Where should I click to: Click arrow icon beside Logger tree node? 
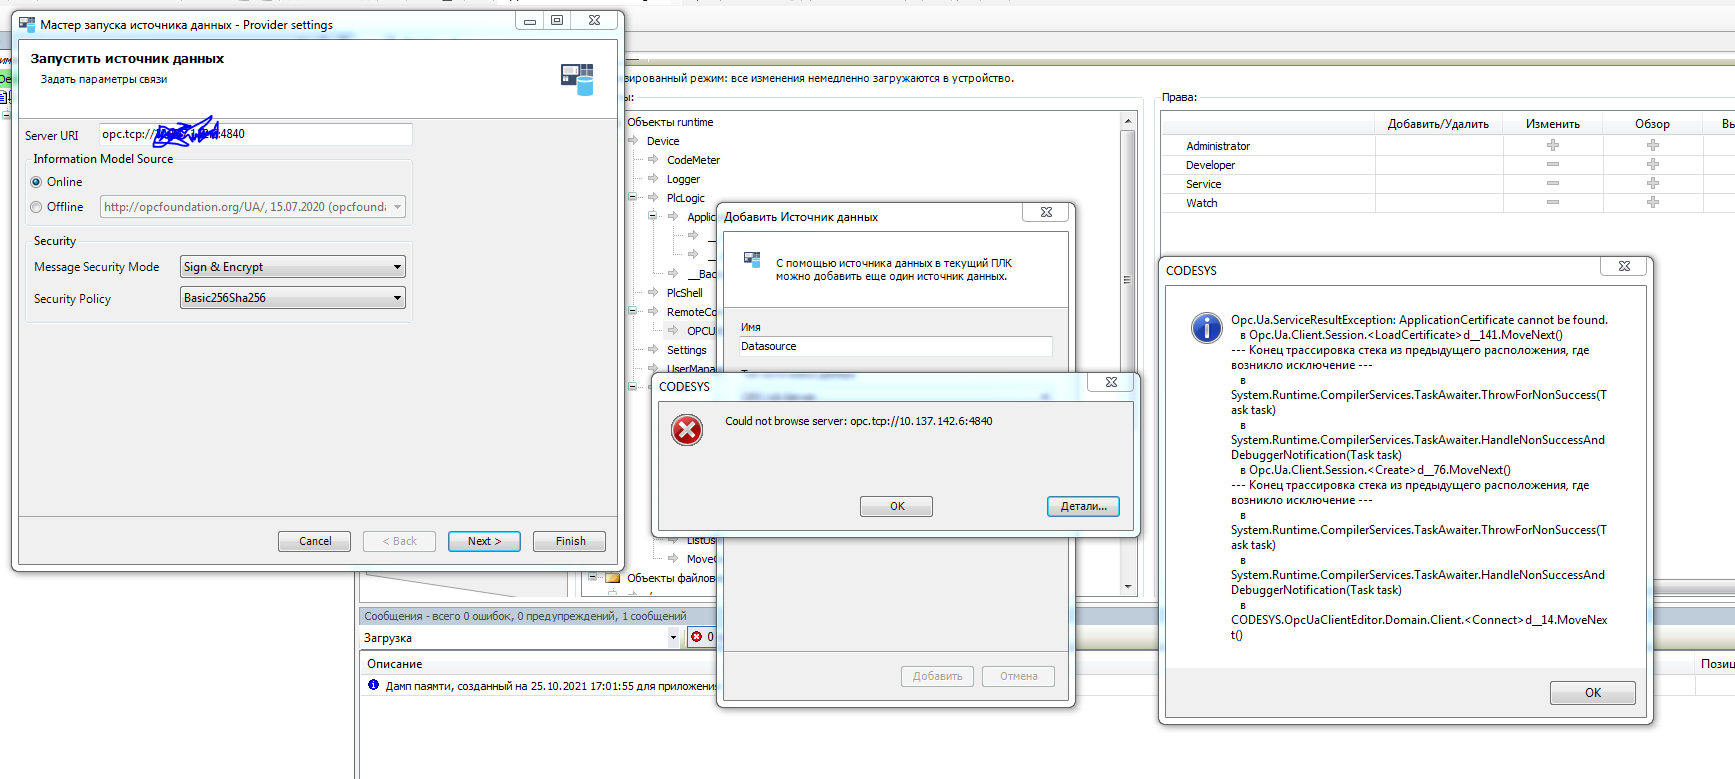653,179
